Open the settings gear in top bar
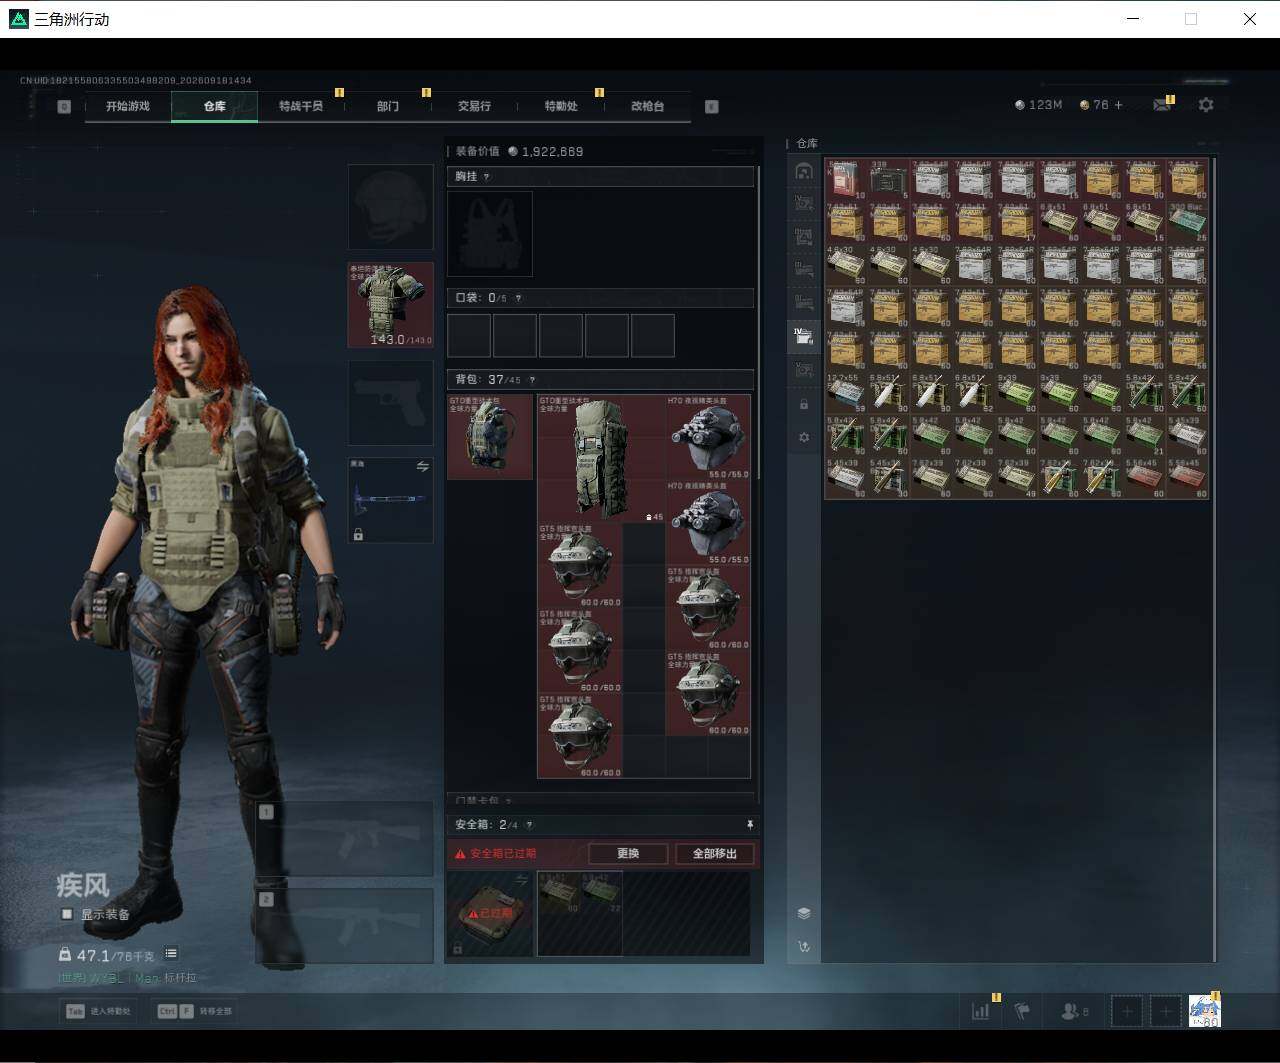1280x1063 pixels. coord(1206,105)
